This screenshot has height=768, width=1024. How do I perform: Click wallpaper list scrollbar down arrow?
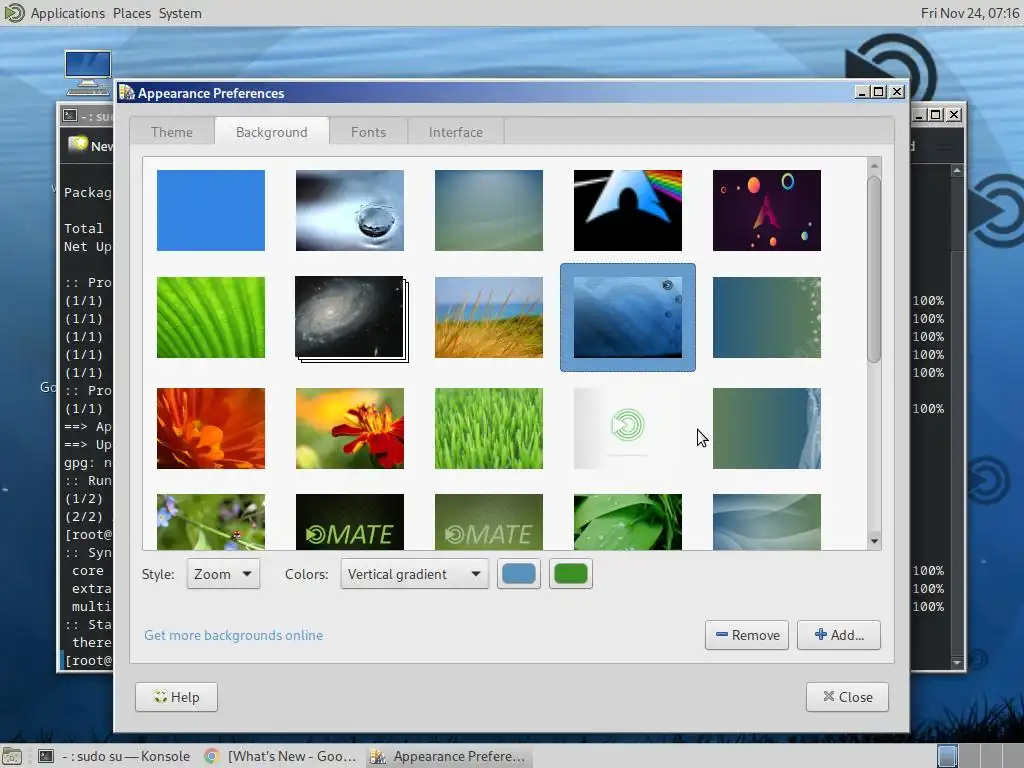click(x=874, y=541)
